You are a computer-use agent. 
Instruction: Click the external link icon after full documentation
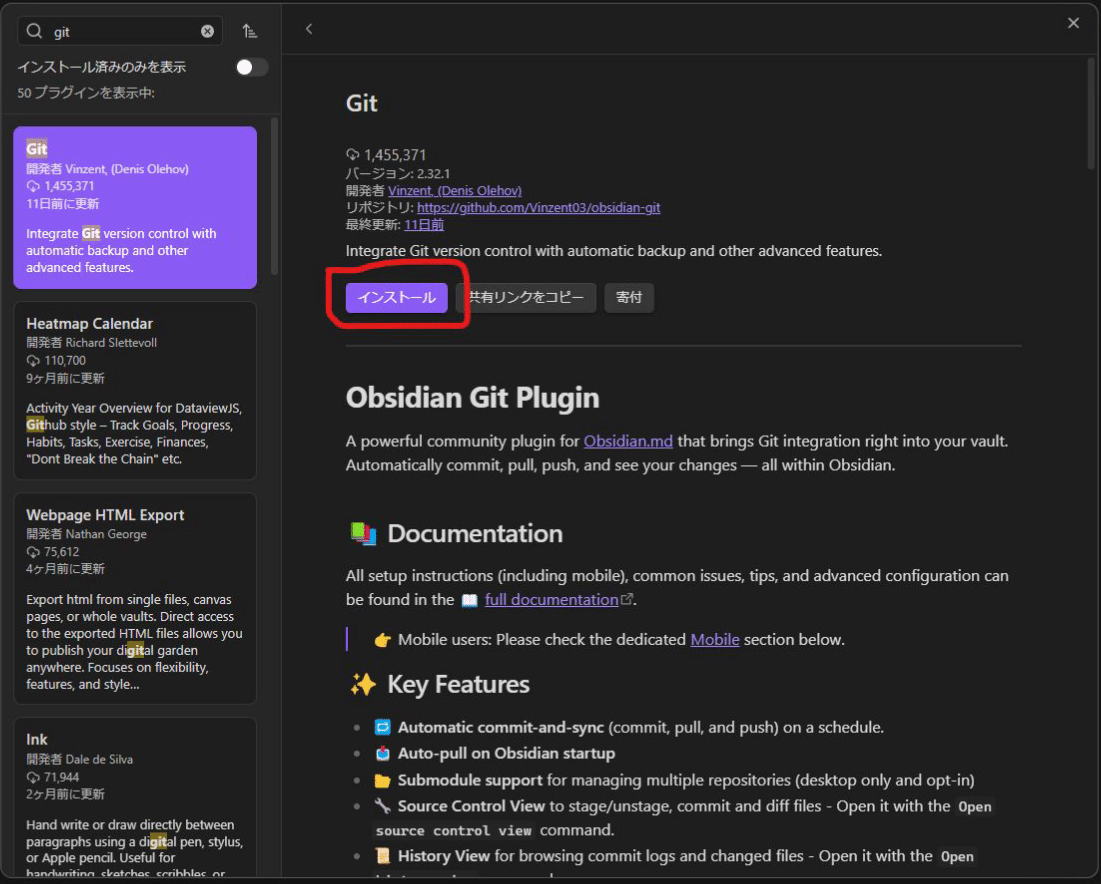[627, 599]
